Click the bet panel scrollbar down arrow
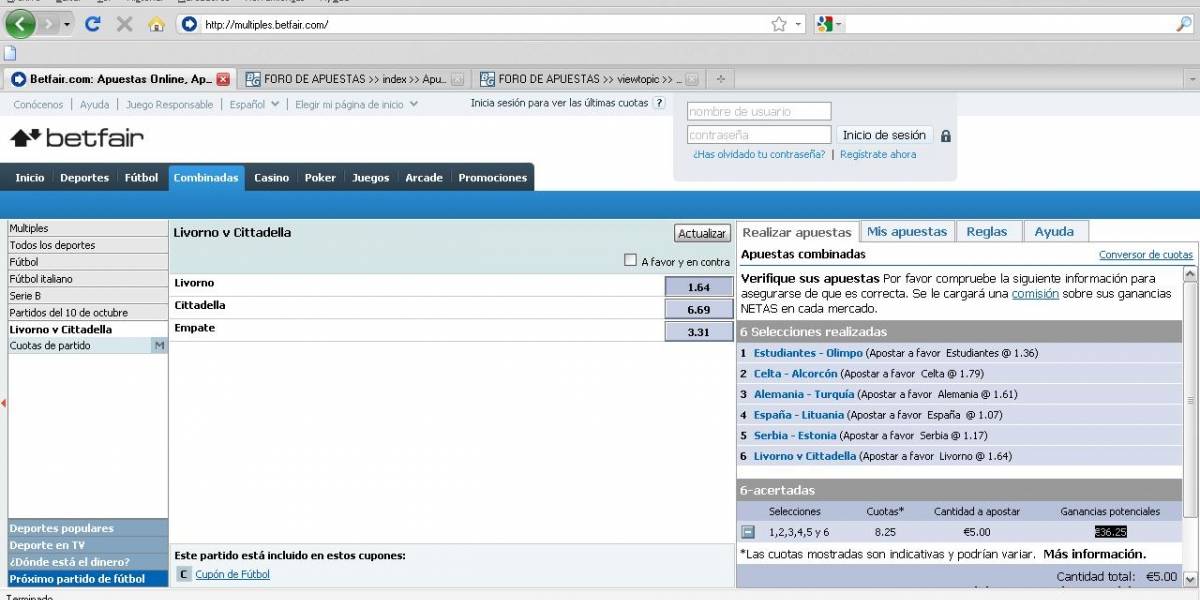The image size is (1200, 600). (1190, 579)
